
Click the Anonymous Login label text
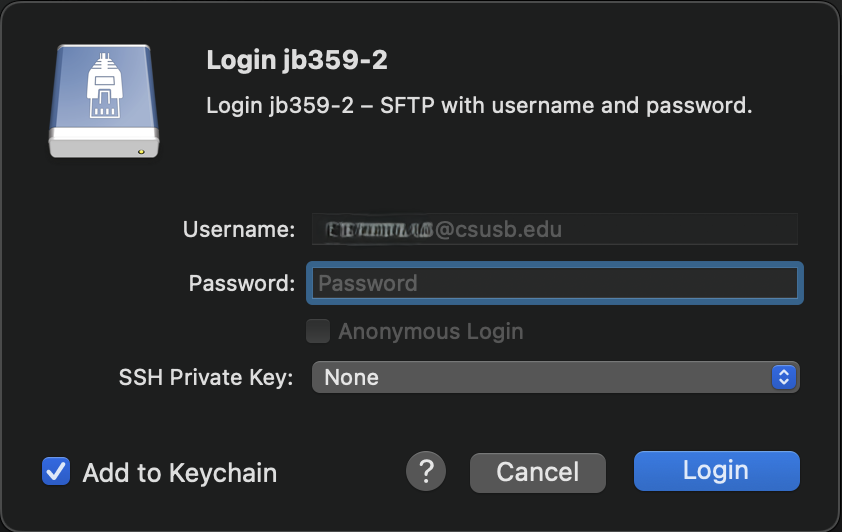(431, 331)
